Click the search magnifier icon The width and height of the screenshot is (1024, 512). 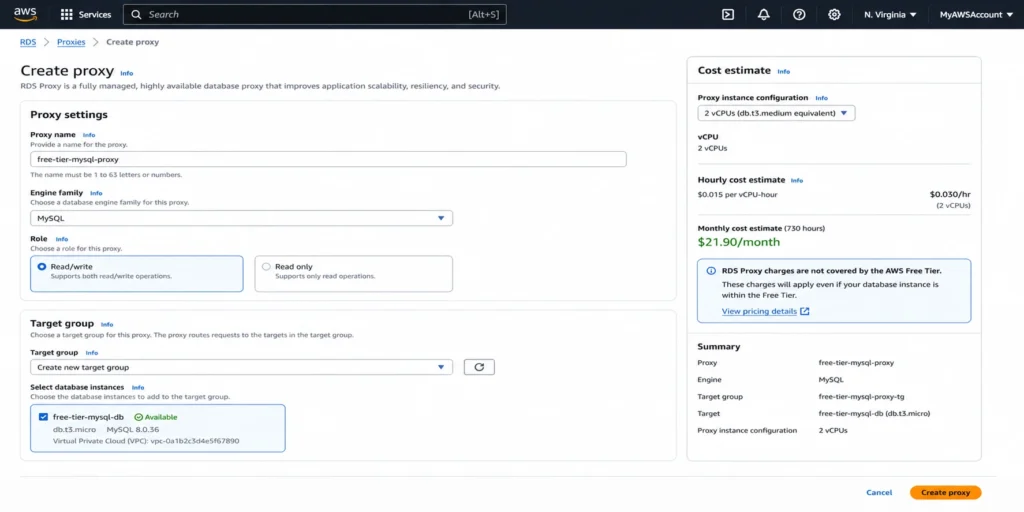pyautogui.click(x=136, y=14)
